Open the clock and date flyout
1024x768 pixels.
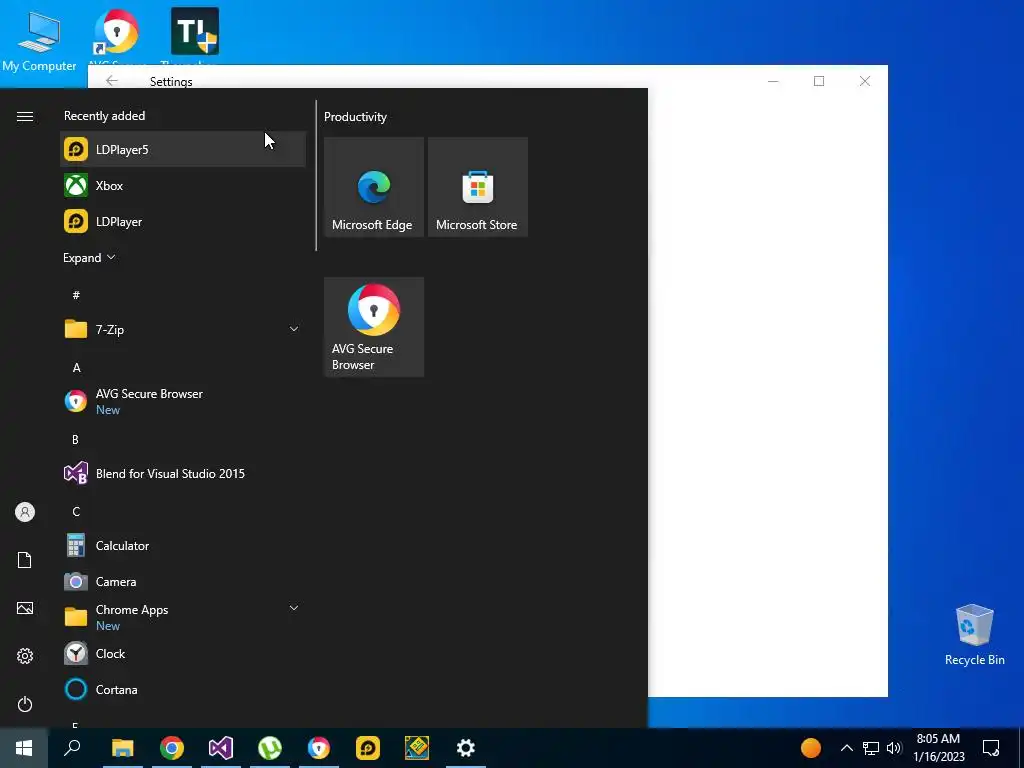tap(938, 748)
